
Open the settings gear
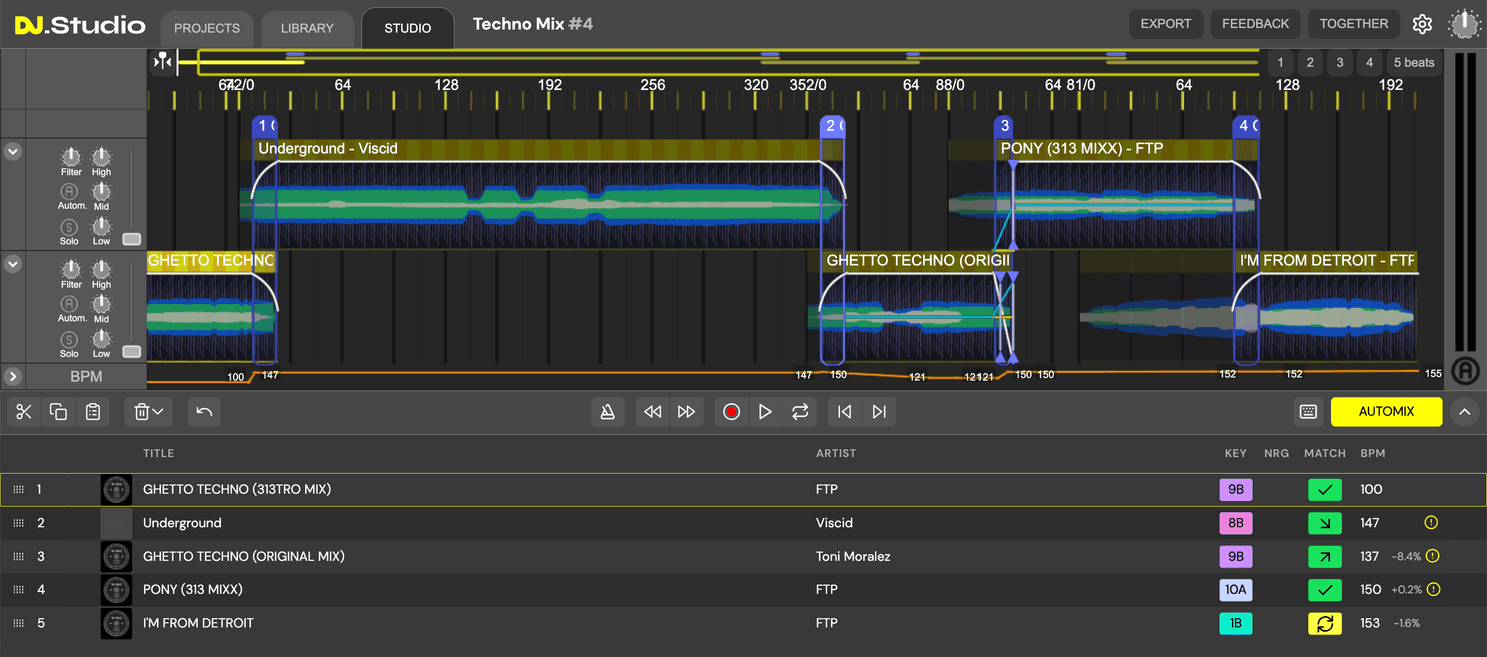pos(1422,24)
